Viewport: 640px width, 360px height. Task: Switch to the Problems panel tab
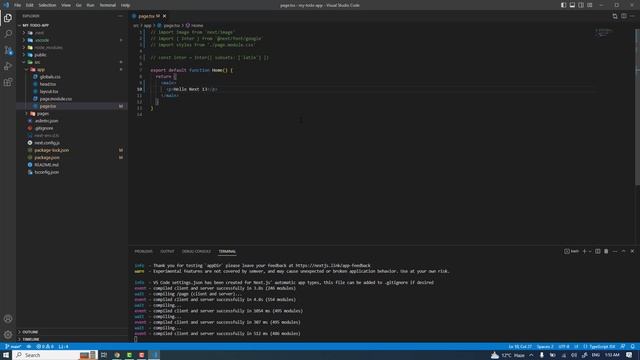143,251
